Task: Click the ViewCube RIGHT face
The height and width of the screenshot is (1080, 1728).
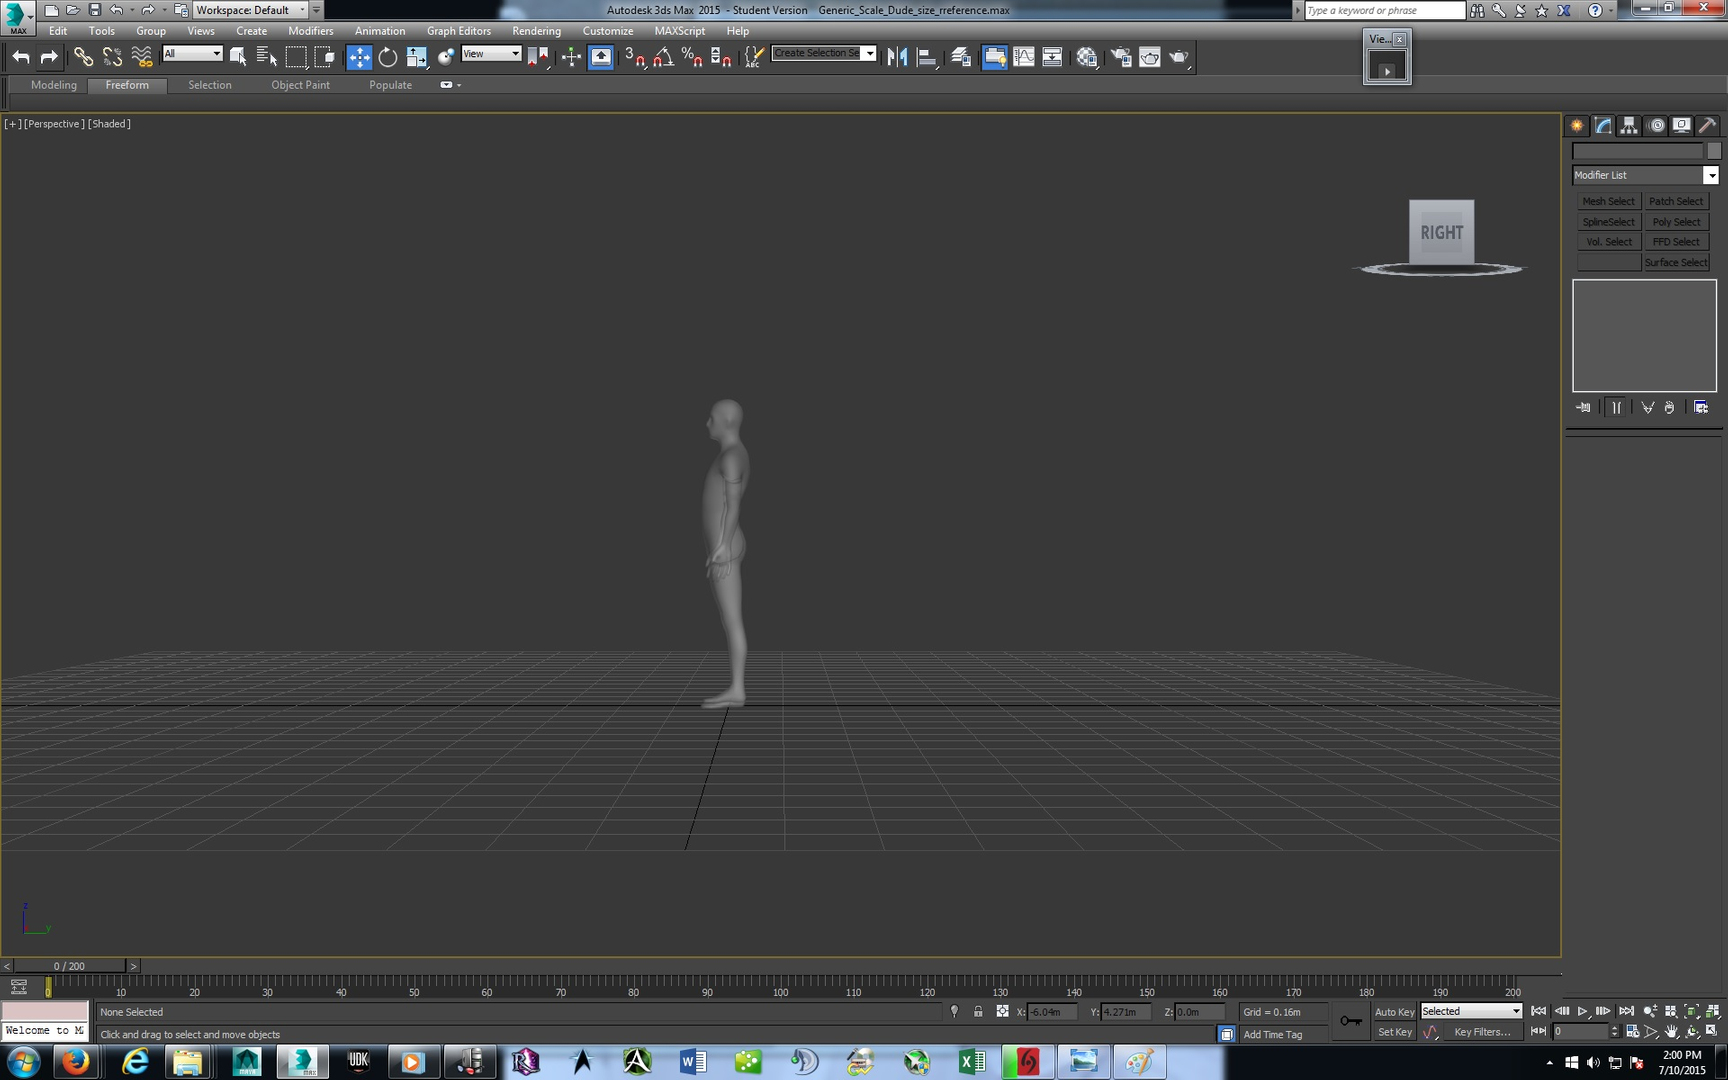Action: [x=1442, y=232]
